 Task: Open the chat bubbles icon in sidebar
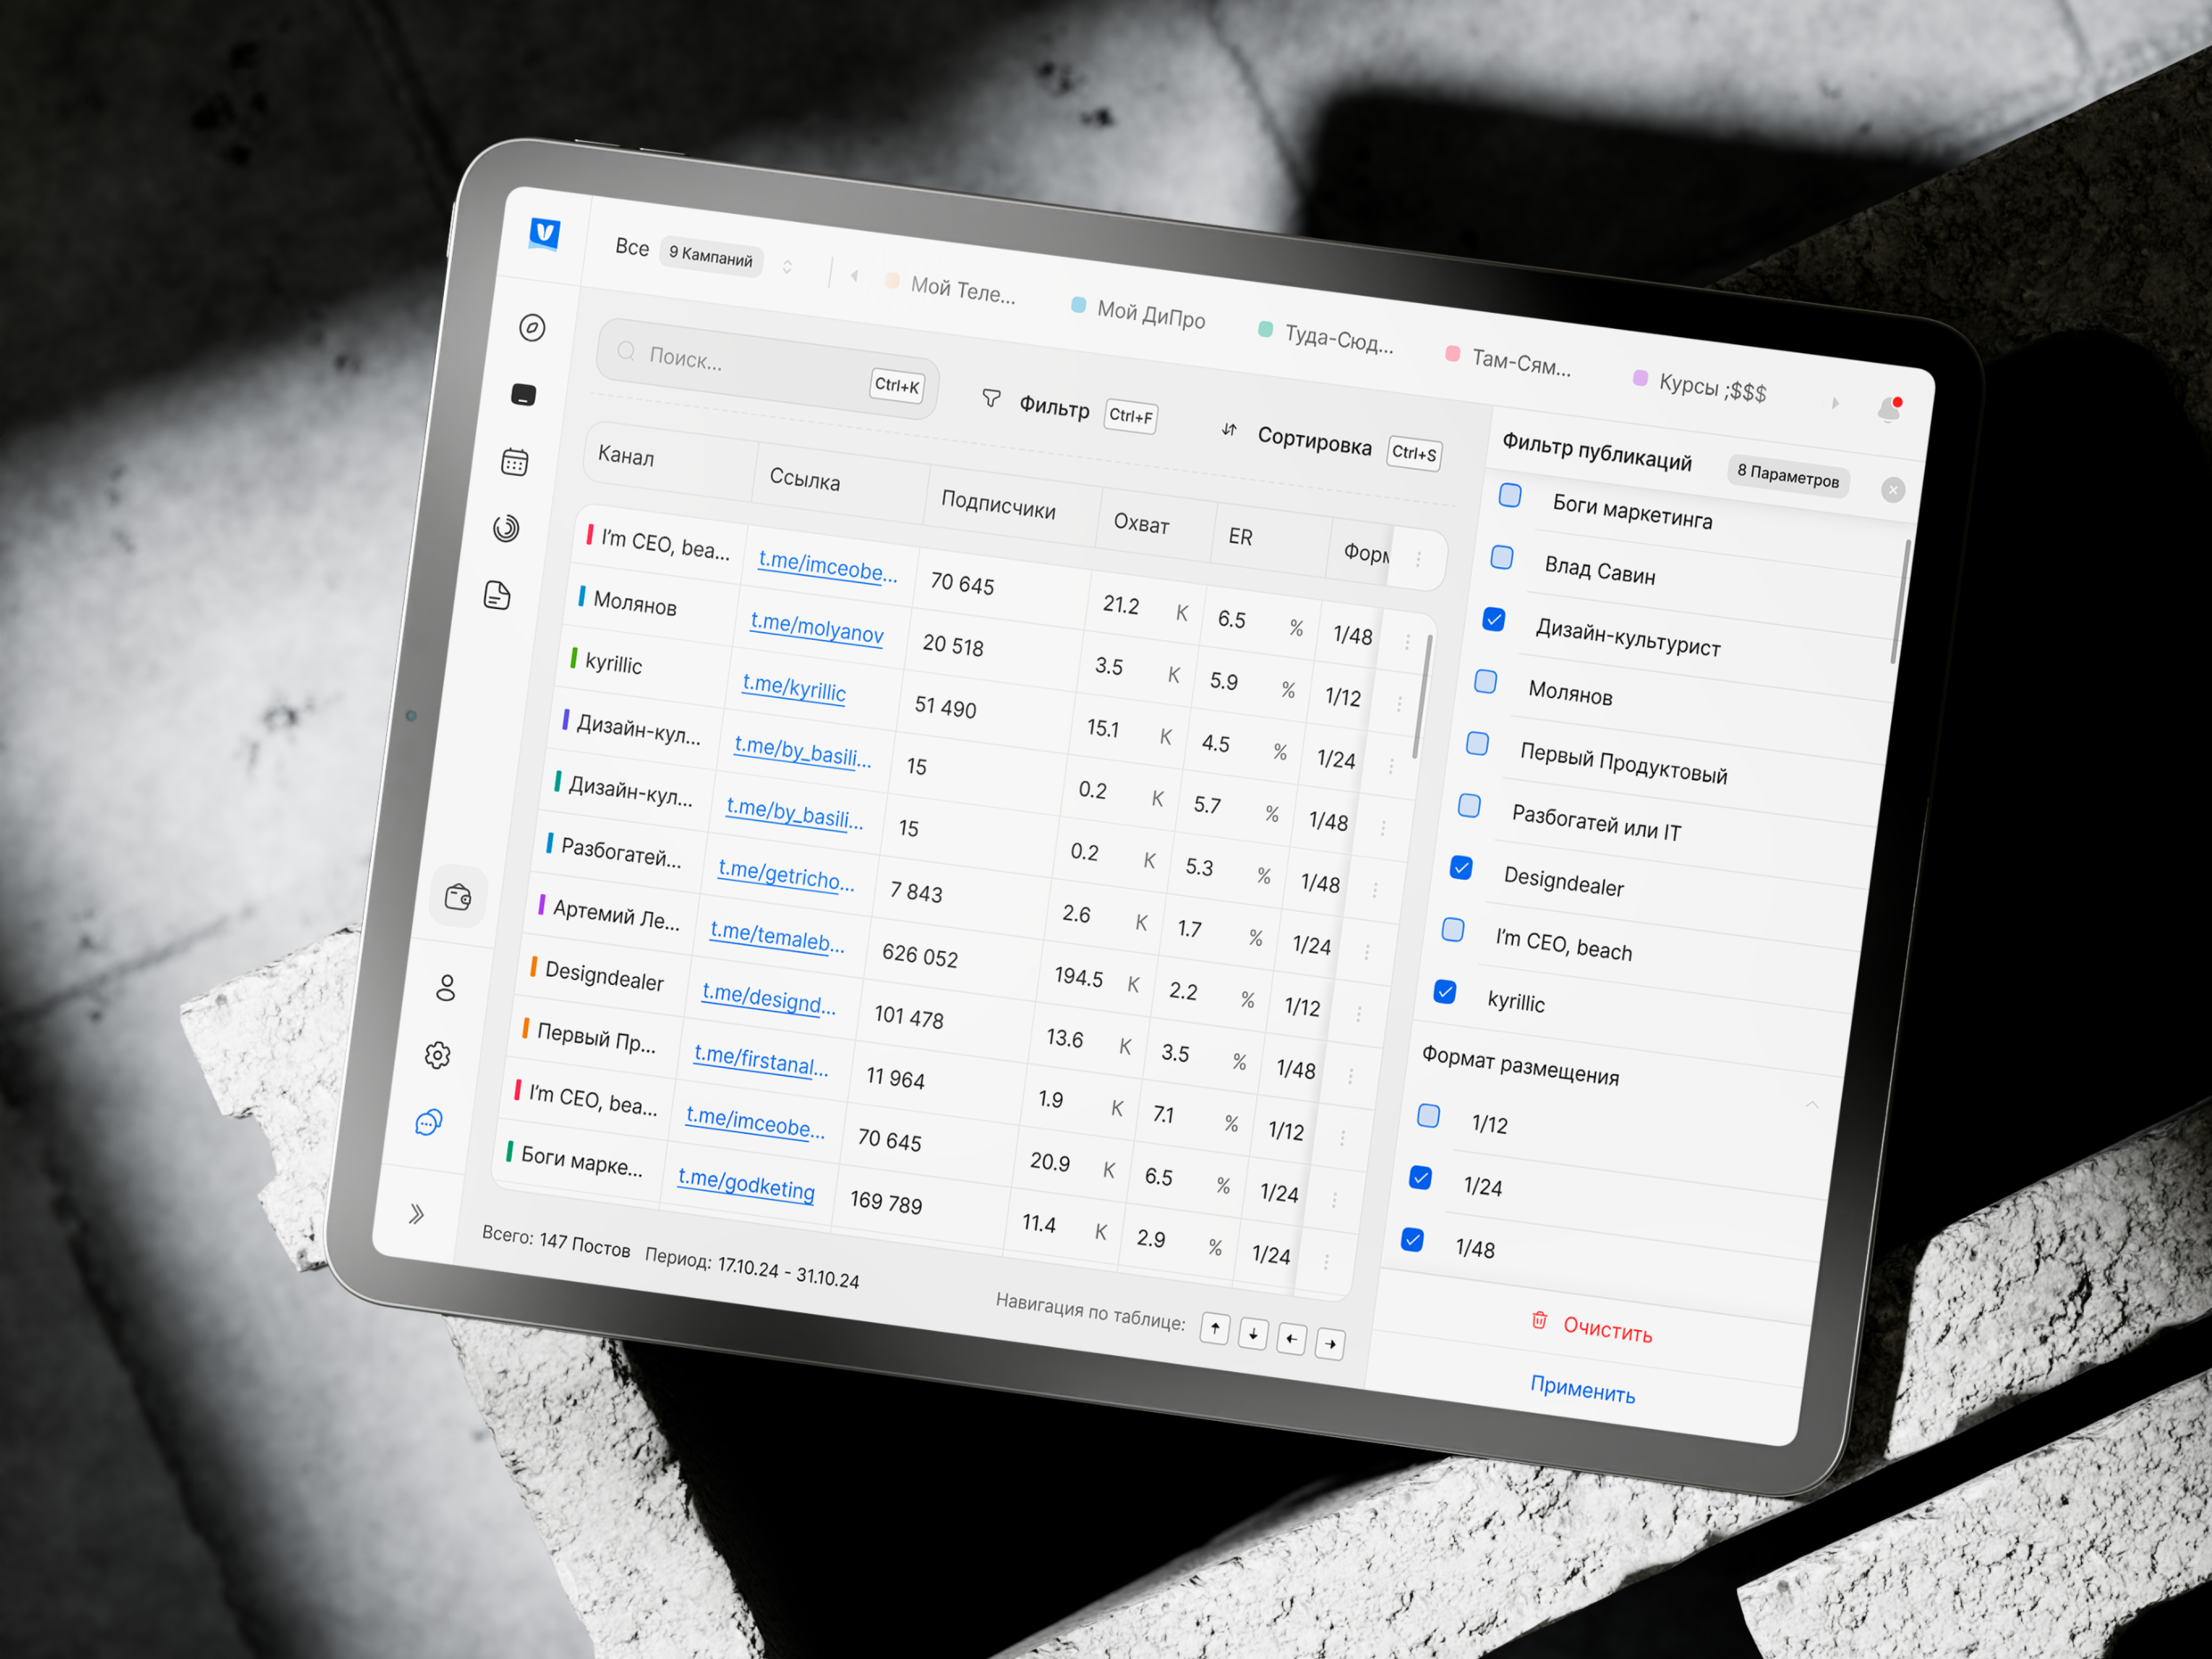coord(429,1122)
